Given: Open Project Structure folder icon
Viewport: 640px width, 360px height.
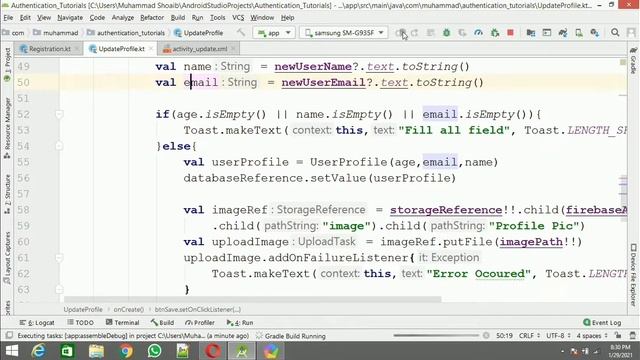Looking at the screenshot, I should pos(531,33).
